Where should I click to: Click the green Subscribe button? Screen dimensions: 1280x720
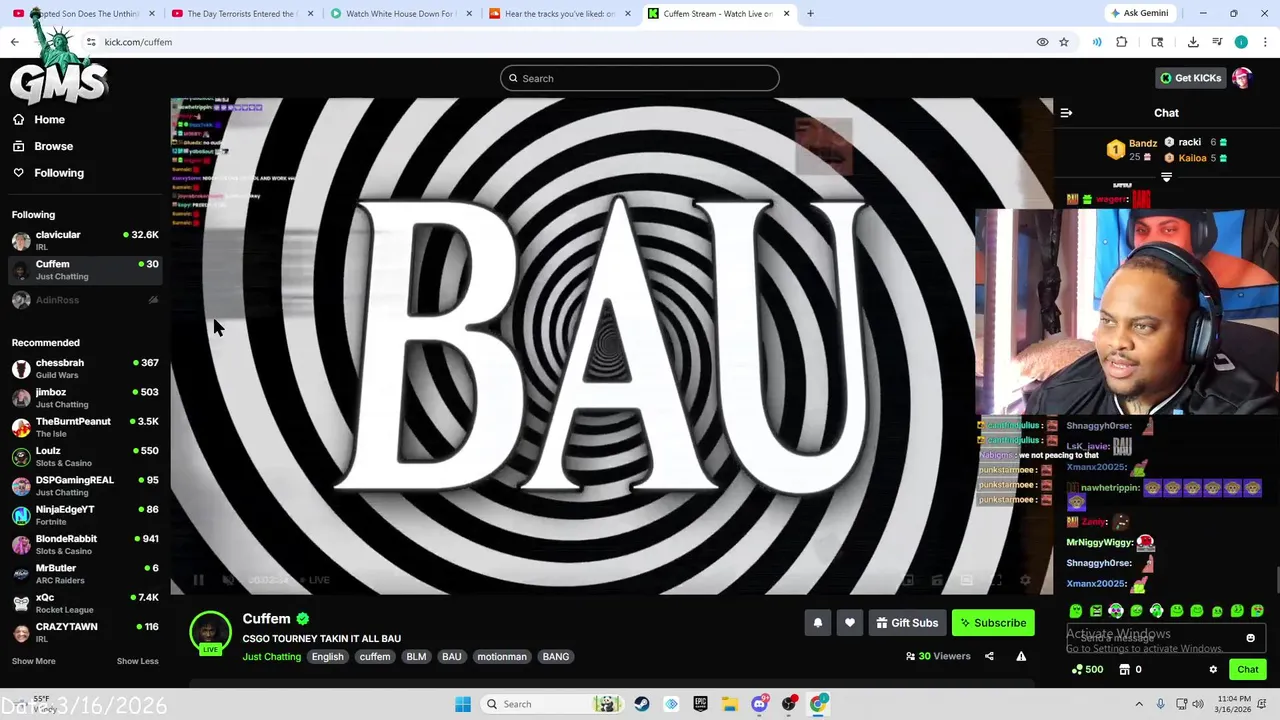click(993, 623)
